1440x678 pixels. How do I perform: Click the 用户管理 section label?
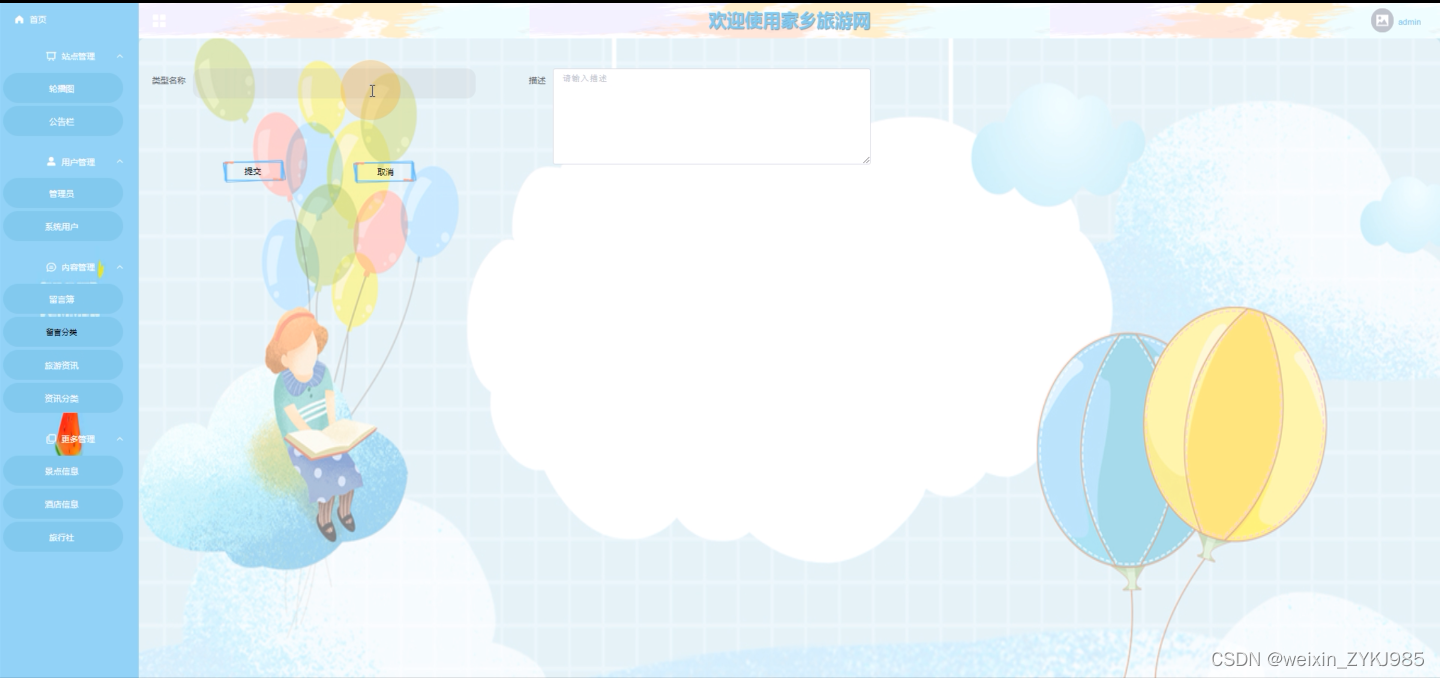78,162
